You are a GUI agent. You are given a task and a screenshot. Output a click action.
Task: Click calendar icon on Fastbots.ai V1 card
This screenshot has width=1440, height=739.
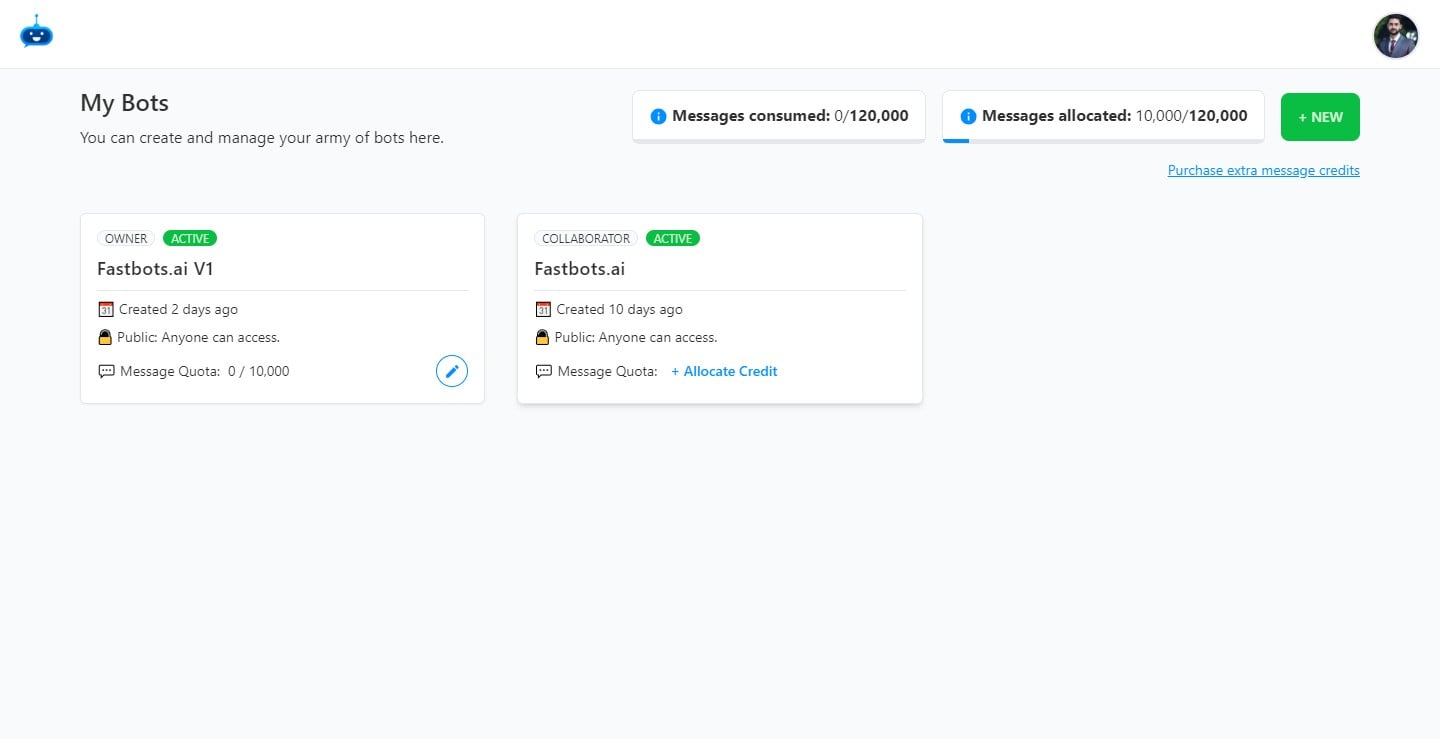click(106, 309)
